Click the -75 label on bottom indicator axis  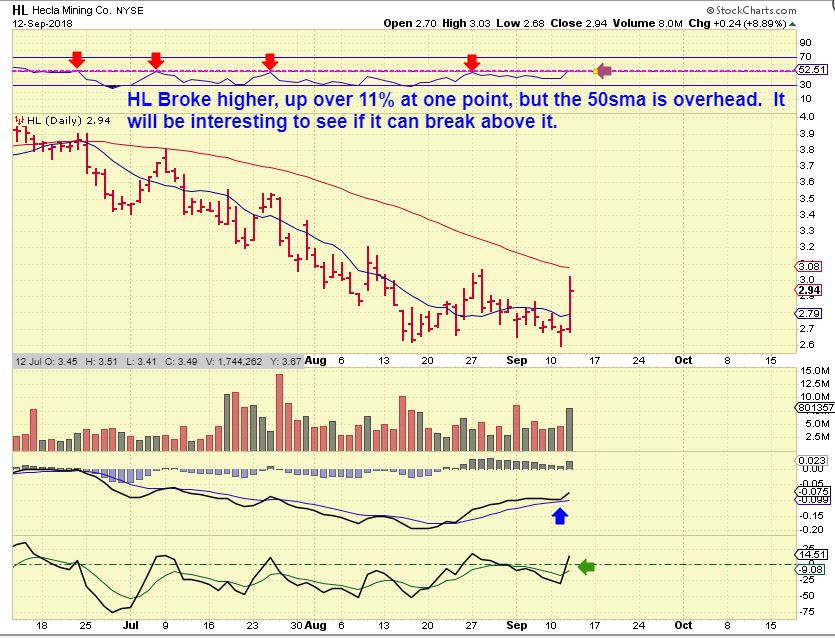[807, 612]
